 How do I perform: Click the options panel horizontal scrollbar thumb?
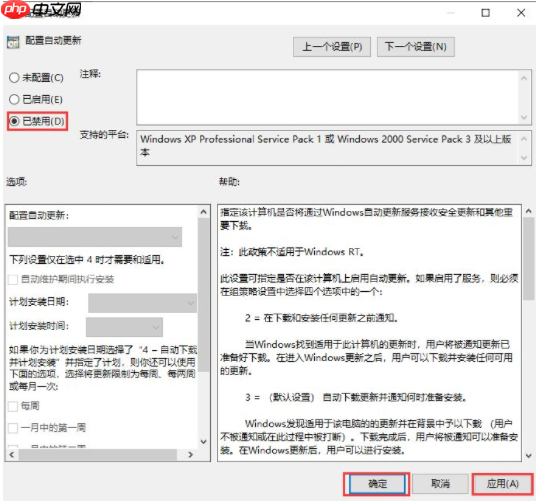click(98, 455)
